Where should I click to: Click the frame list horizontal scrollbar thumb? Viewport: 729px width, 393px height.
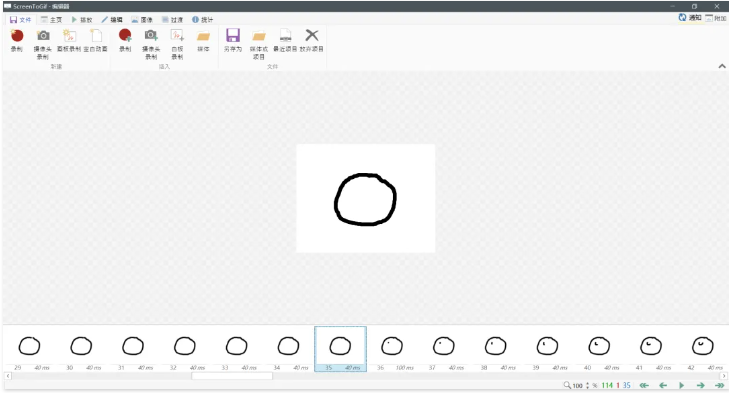[x=232, y=376]
